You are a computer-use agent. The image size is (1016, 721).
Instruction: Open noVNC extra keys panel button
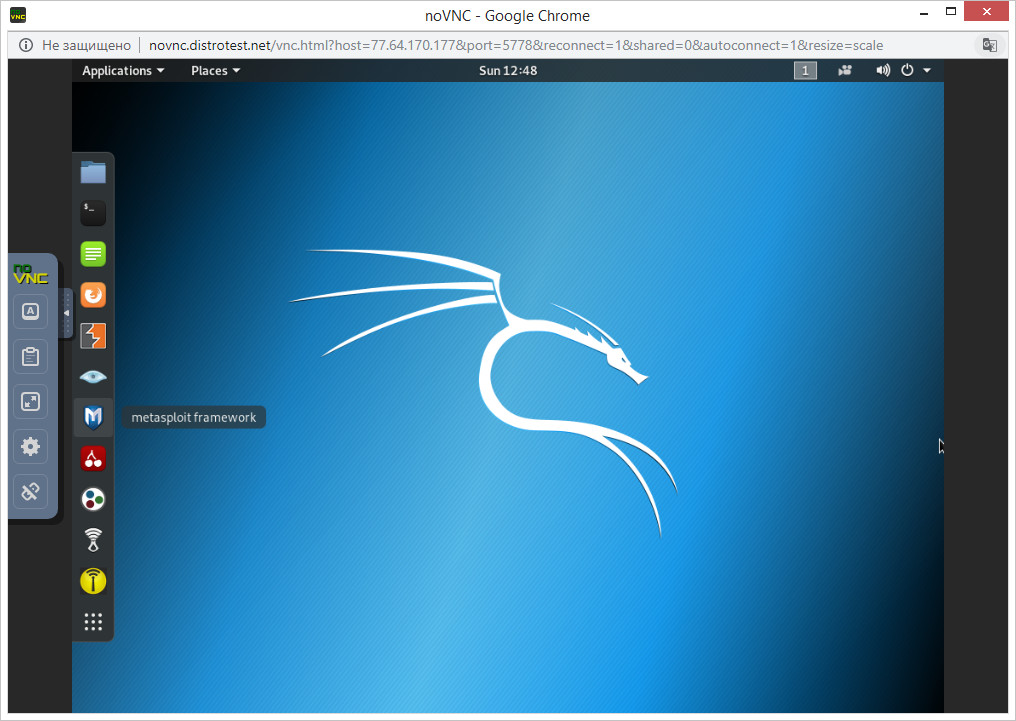click(x=30, y=312)
